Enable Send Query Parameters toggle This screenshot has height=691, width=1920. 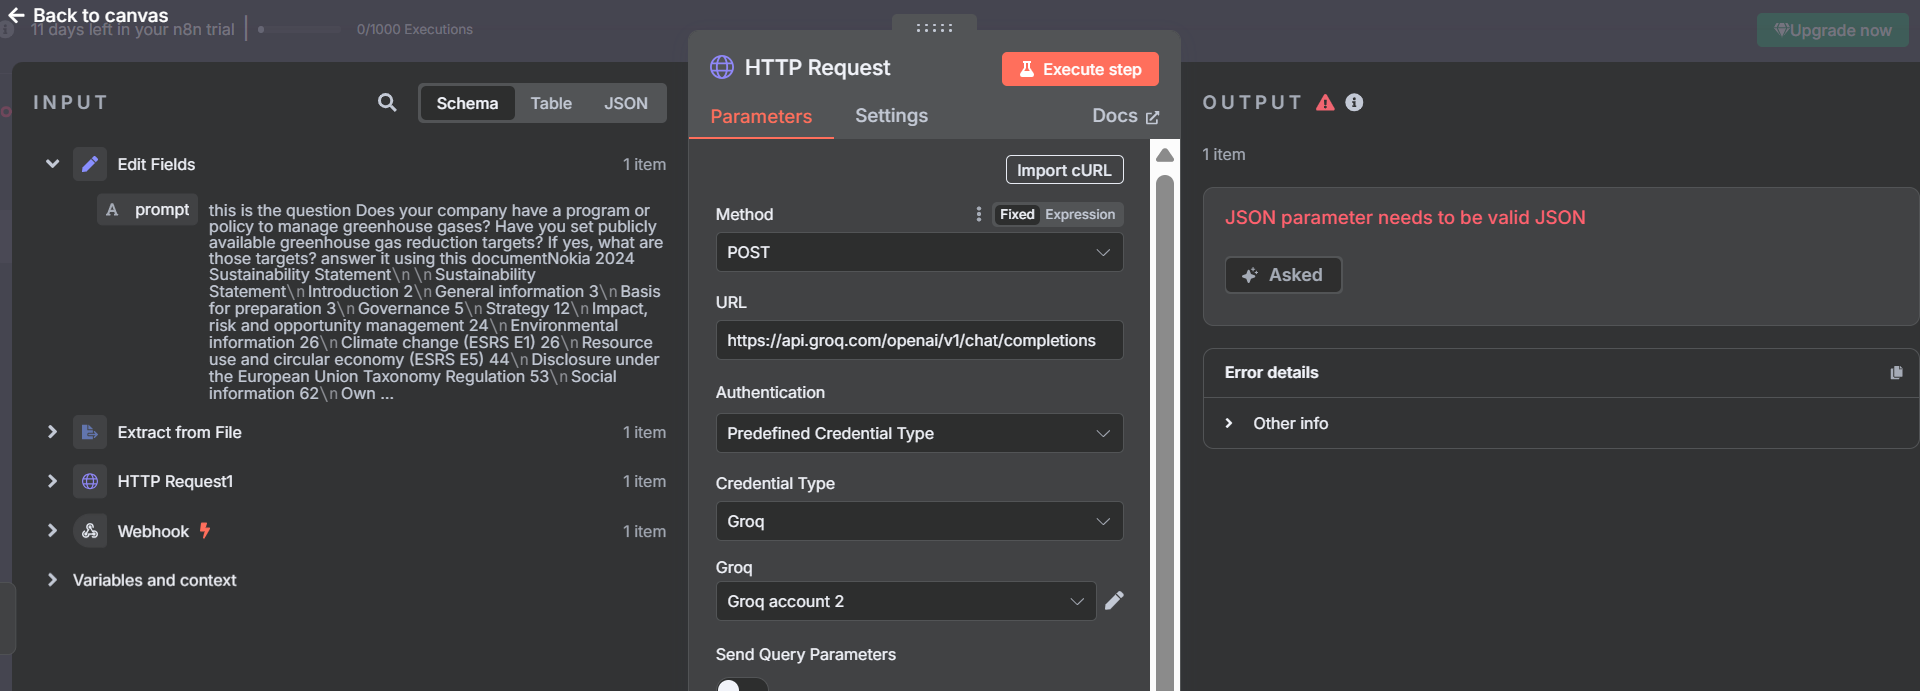point(741,685)
